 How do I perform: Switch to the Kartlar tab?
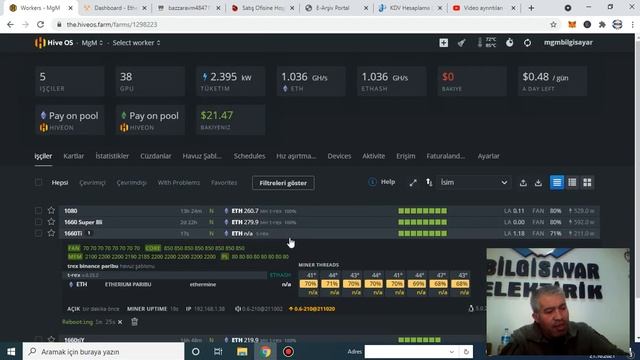(73, 156)
